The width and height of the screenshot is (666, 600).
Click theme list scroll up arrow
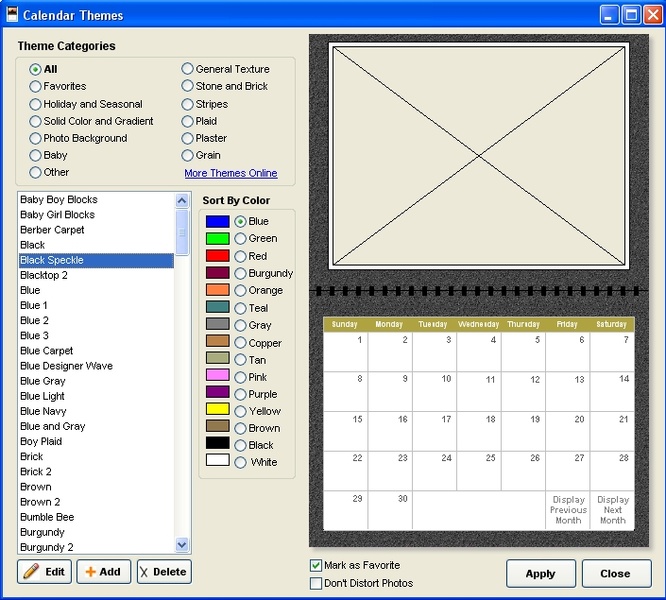click(x=182, y=200)
